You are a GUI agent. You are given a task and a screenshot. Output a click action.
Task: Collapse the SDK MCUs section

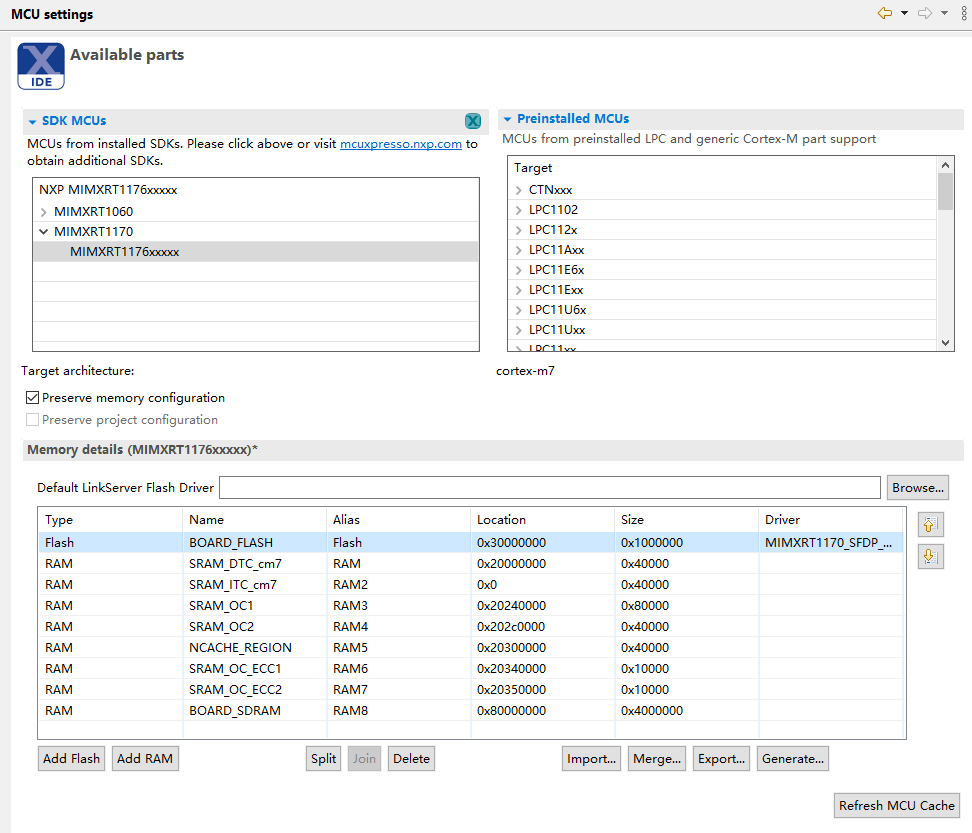coord(32,122)
